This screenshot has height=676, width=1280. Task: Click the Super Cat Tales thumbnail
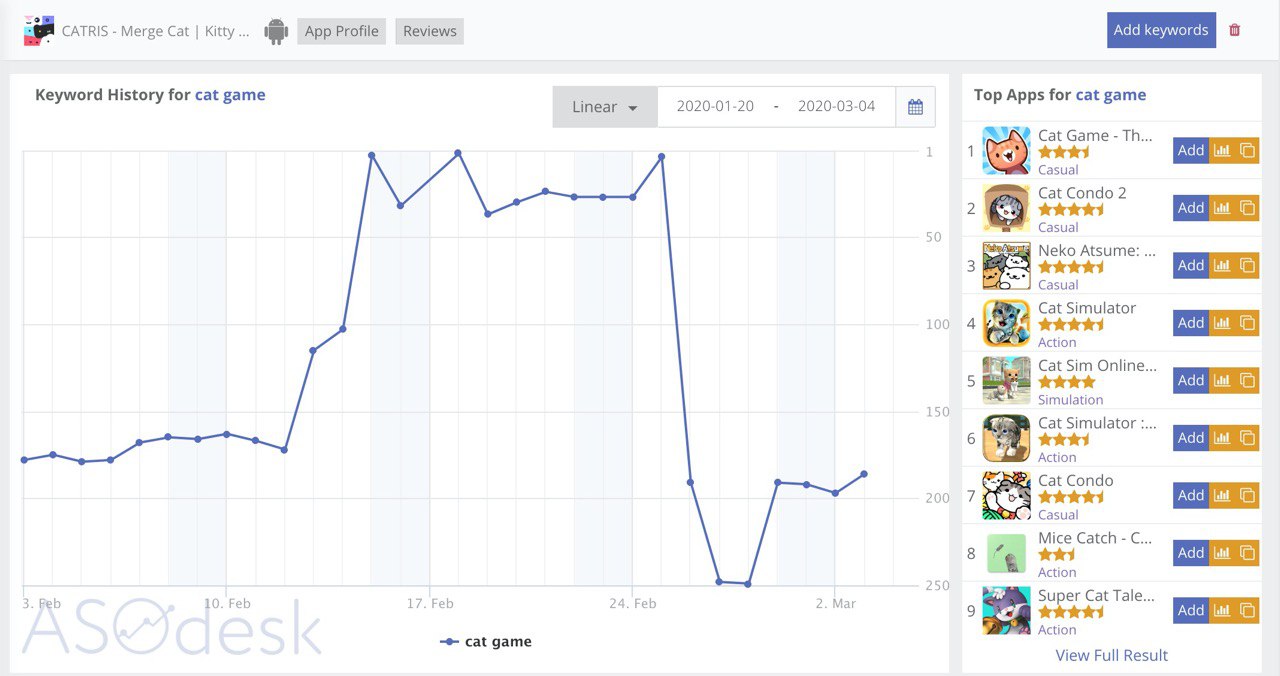(x=1006, y=610)
